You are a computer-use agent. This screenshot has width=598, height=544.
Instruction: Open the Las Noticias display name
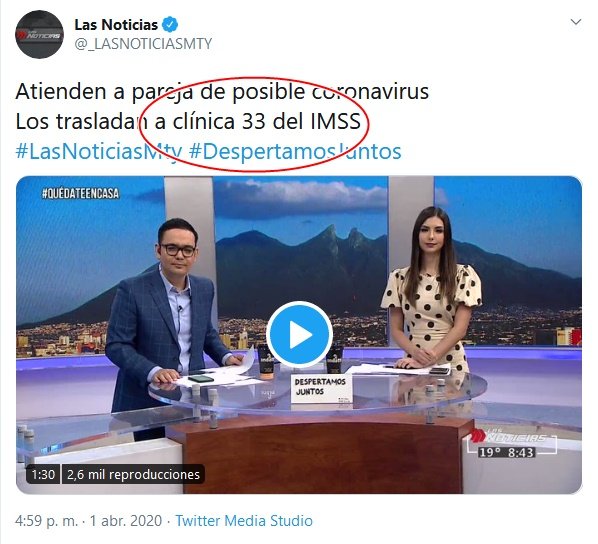pos(116,25)
